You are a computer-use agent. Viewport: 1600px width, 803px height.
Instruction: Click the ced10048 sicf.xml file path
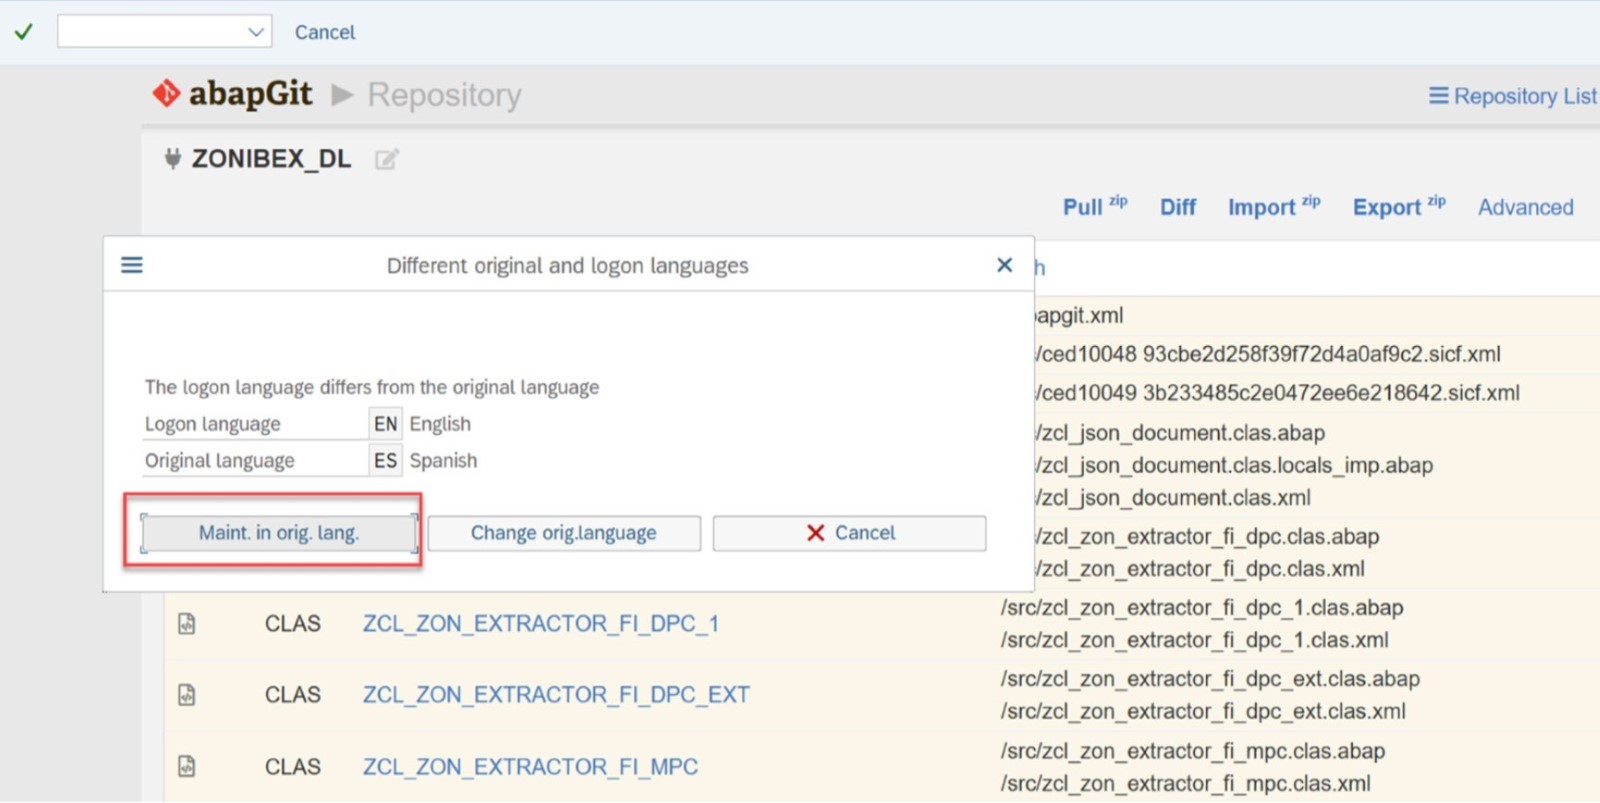(1268, 354)
